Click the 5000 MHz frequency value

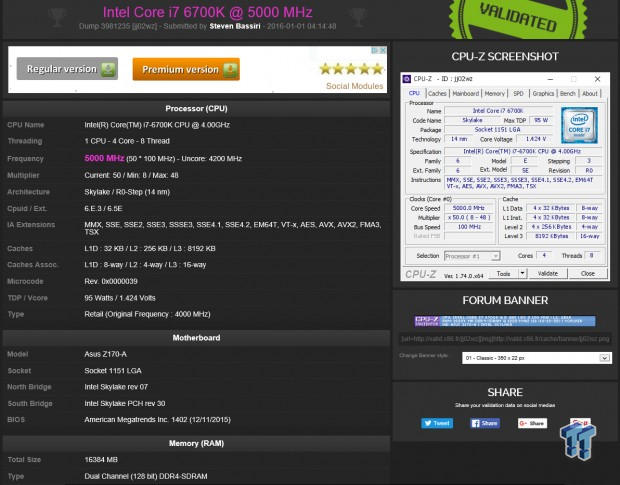pos(104,158)
